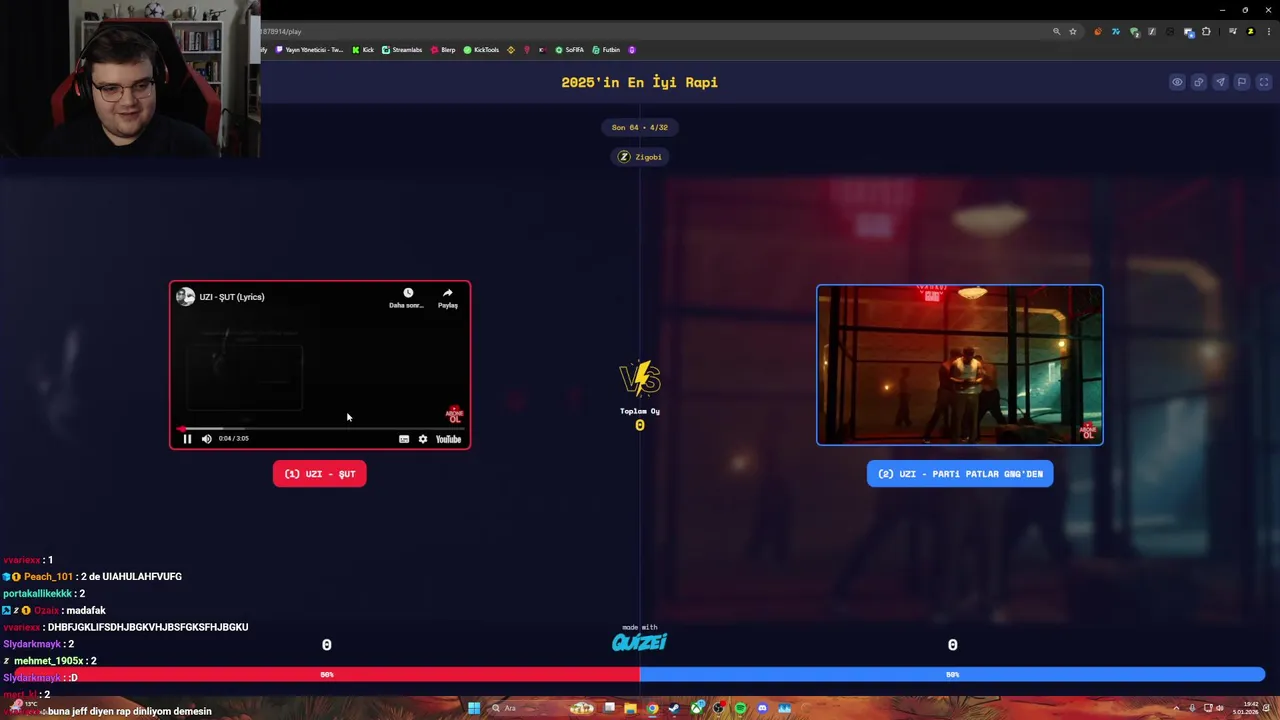Open the Kick bookmark
The height and width of the screenshot is (720, 1280).
pyautogui.click(x=362, y=50)
